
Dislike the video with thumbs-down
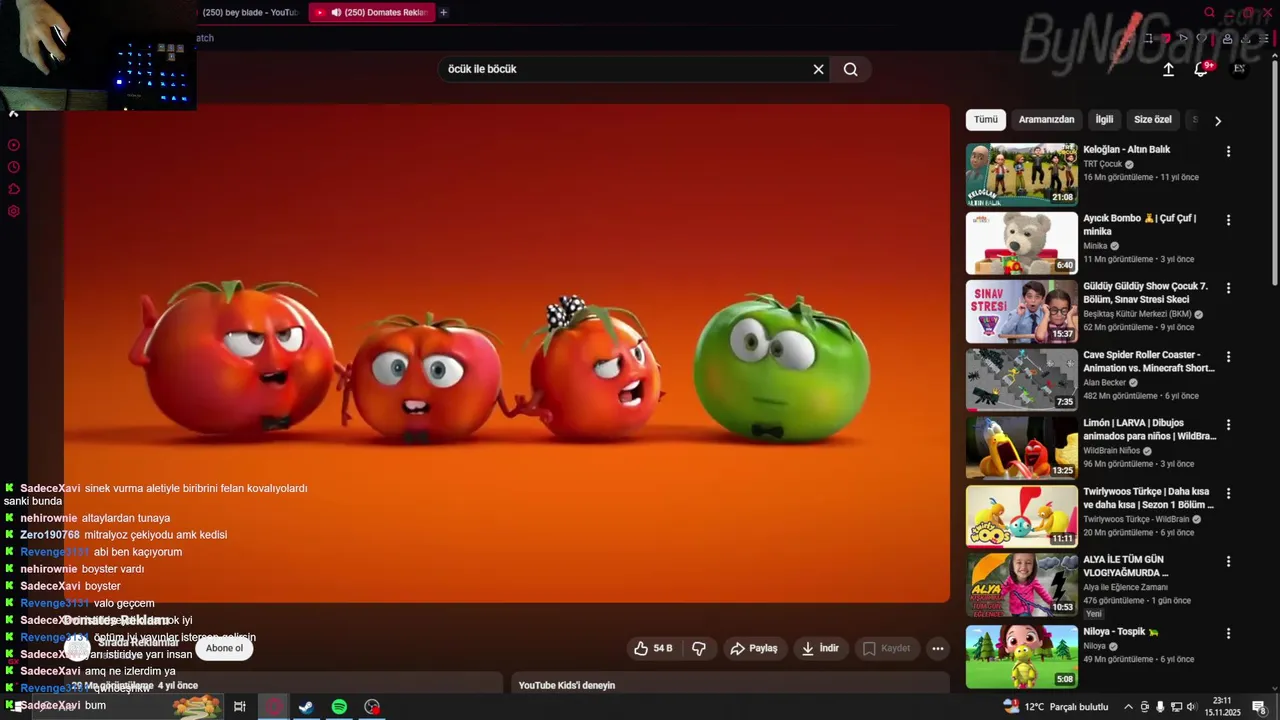point(699,648)
